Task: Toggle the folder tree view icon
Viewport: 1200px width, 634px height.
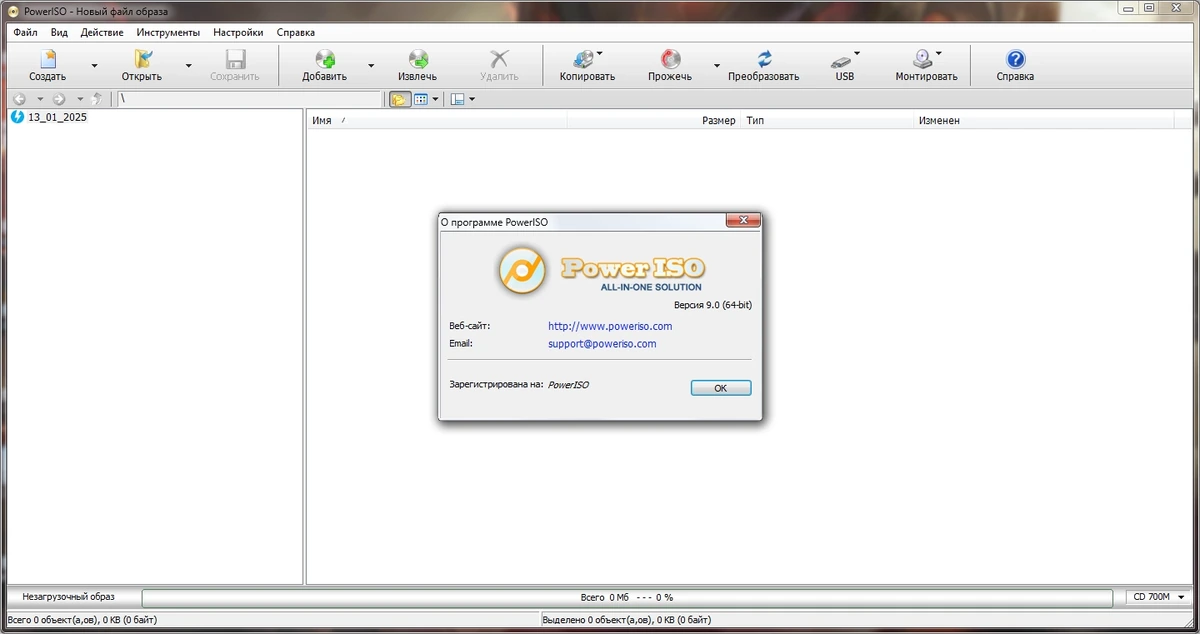Action: pyautogui.click(x=399, y=99)
